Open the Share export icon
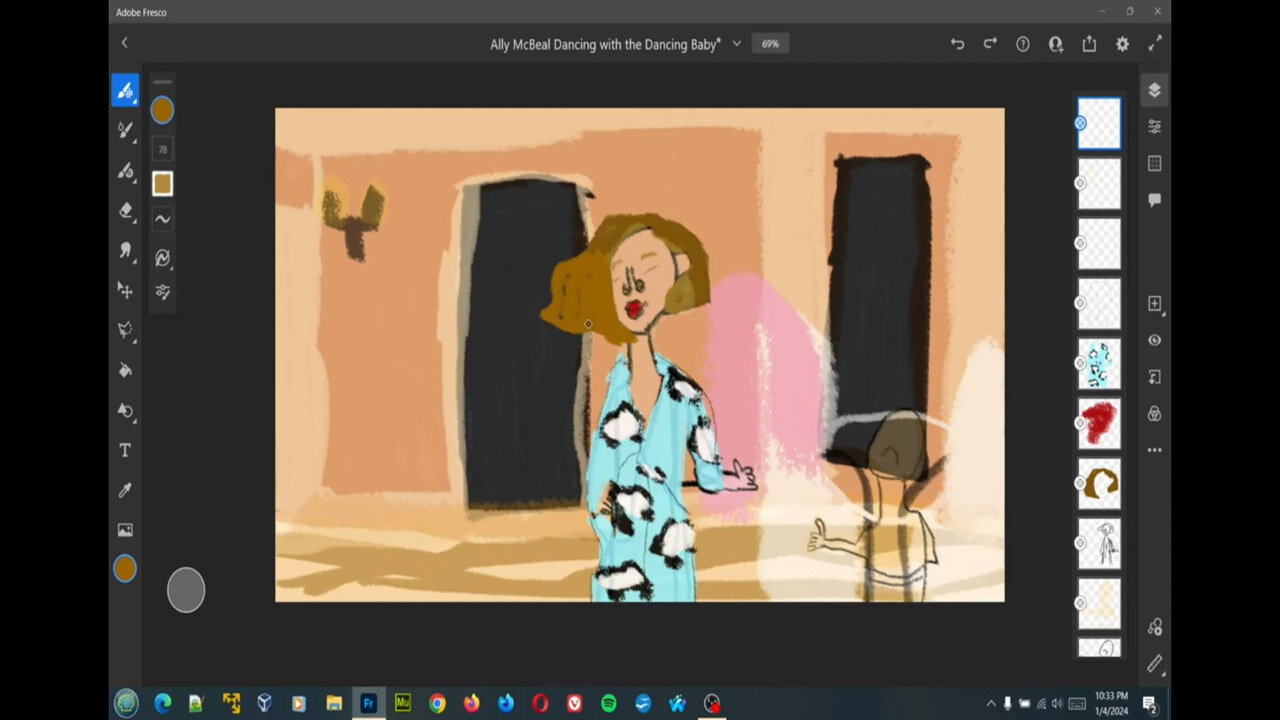This screenshot has width=1280, height=720. [1089, 44]
